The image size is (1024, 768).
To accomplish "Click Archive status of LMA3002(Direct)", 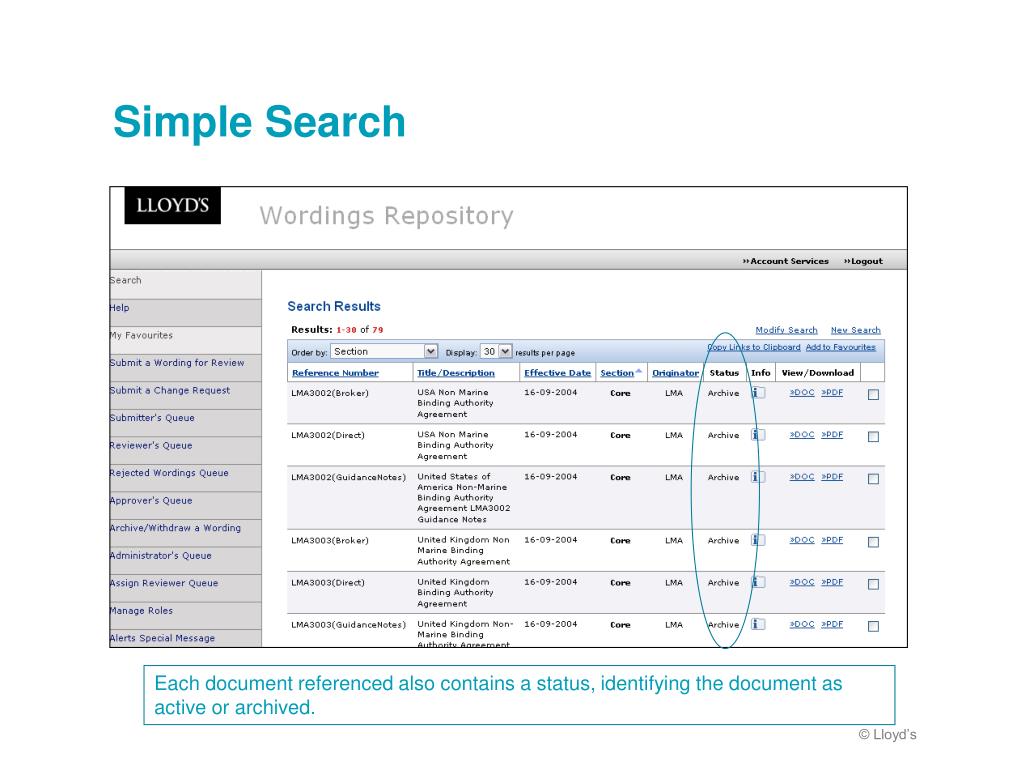I will coord(723,435).
